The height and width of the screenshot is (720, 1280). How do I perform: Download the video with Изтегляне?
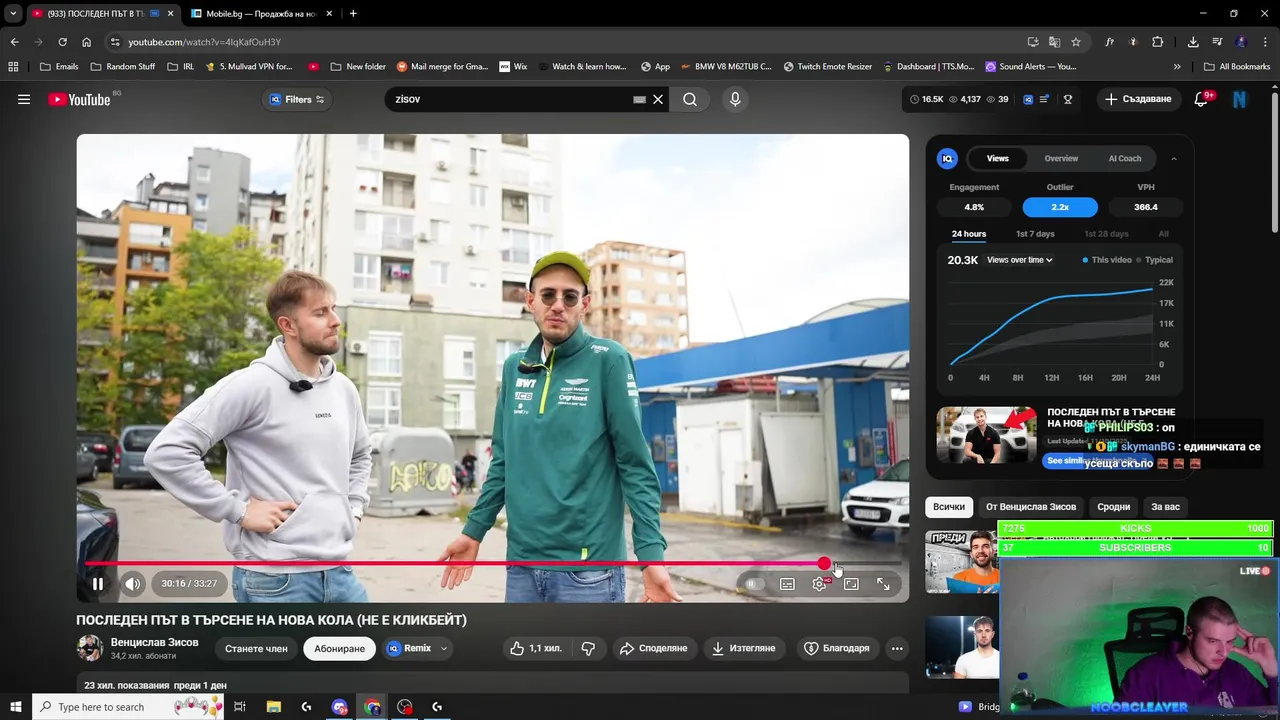(x=743, y=648)
